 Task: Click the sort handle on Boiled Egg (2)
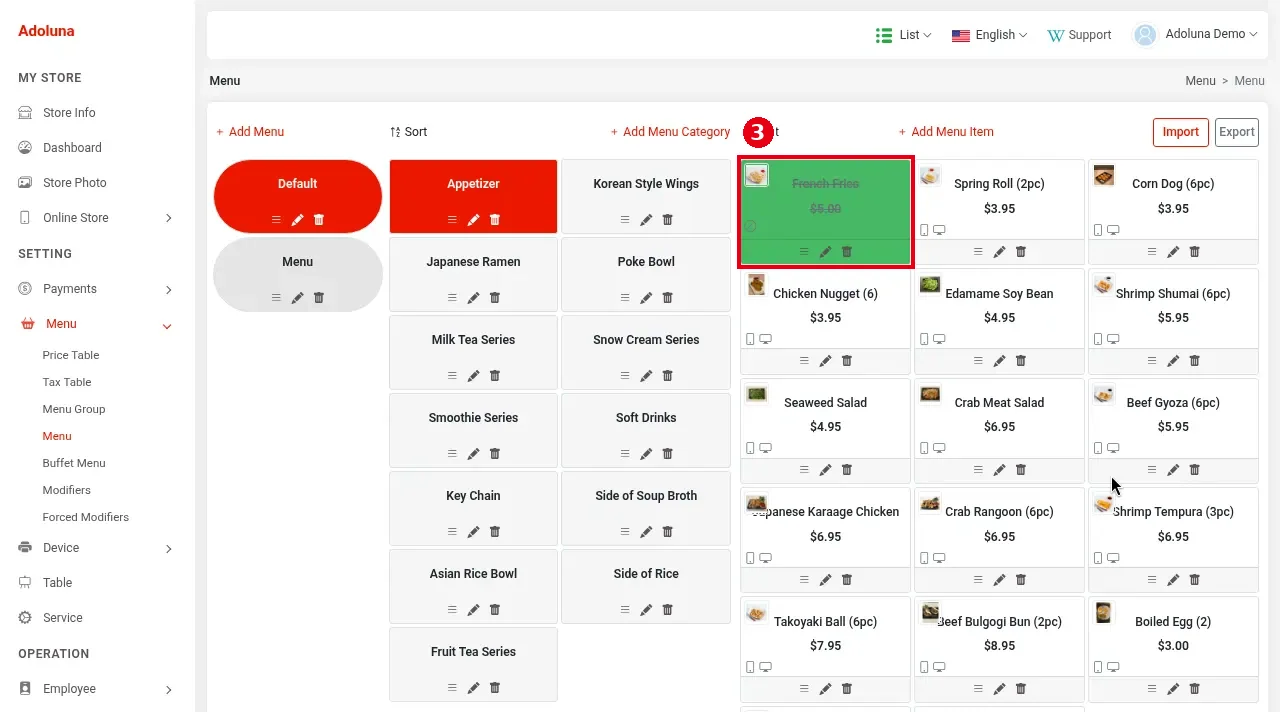point(1152,689)
